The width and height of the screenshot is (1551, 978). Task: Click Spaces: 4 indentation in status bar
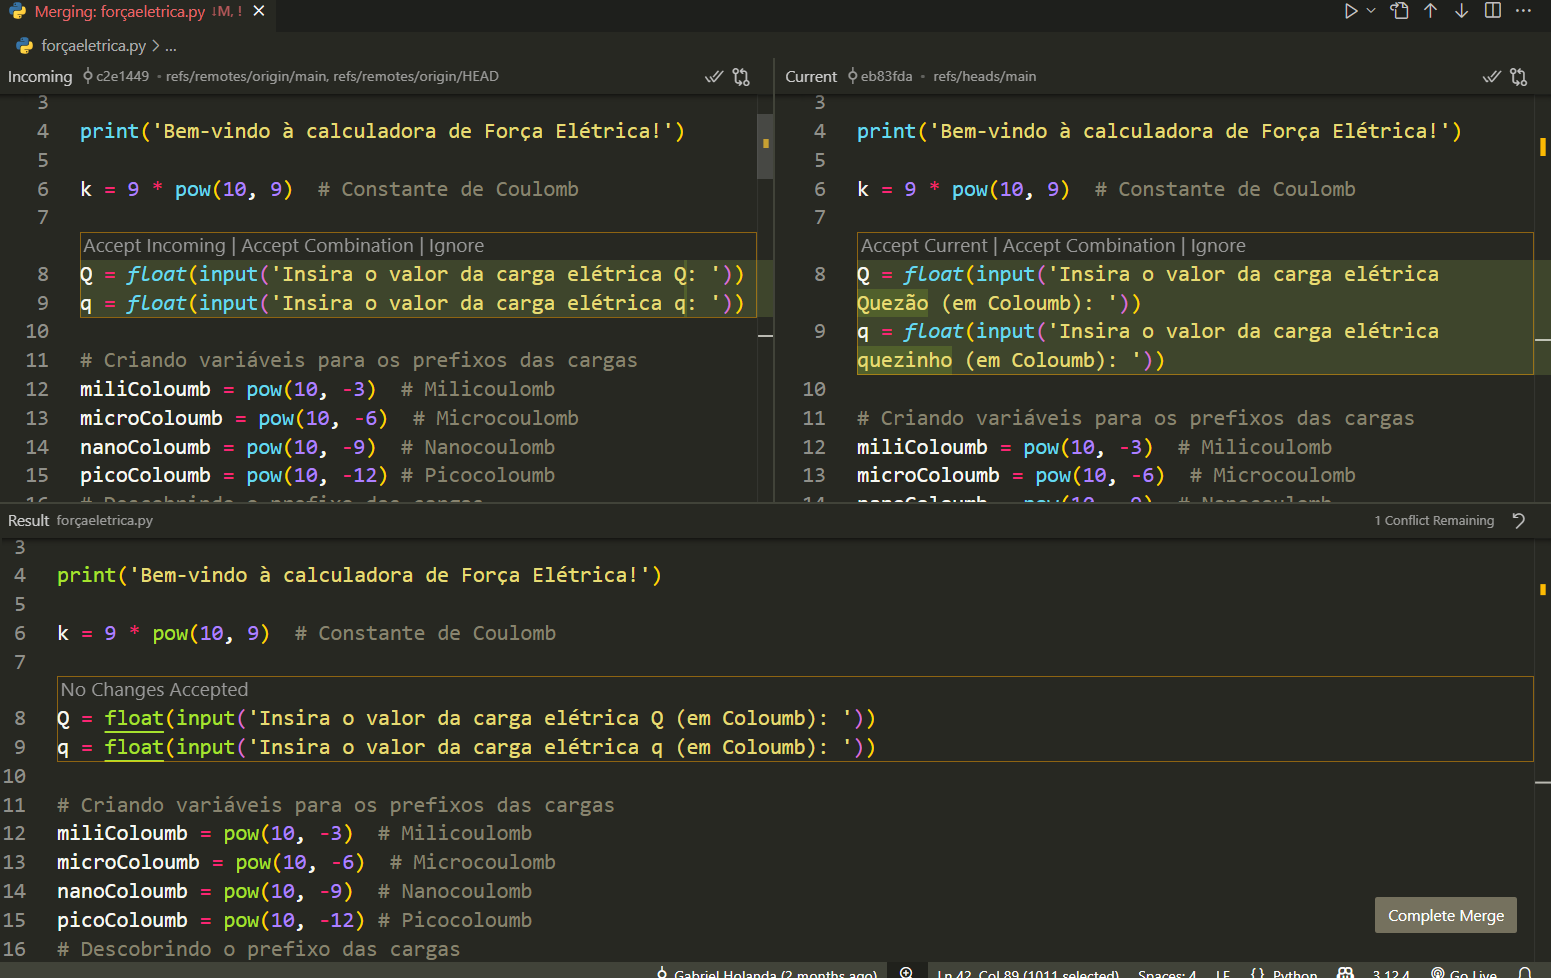click(1167, 973)
